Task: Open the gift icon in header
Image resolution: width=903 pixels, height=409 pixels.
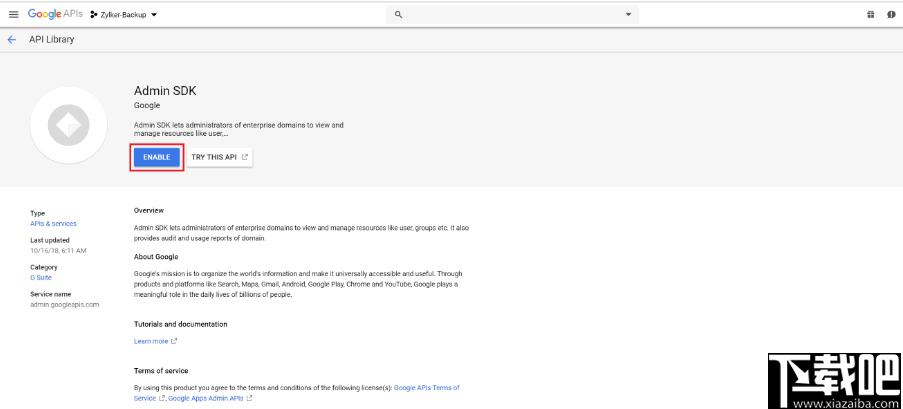Action: point(870,14)
